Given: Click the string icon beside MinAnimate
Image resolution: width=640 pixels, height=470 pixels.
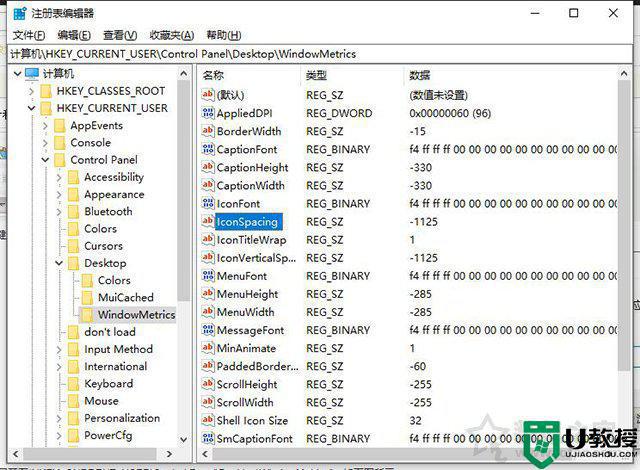Looking at the screenshot, I should (x=208, y=348).
